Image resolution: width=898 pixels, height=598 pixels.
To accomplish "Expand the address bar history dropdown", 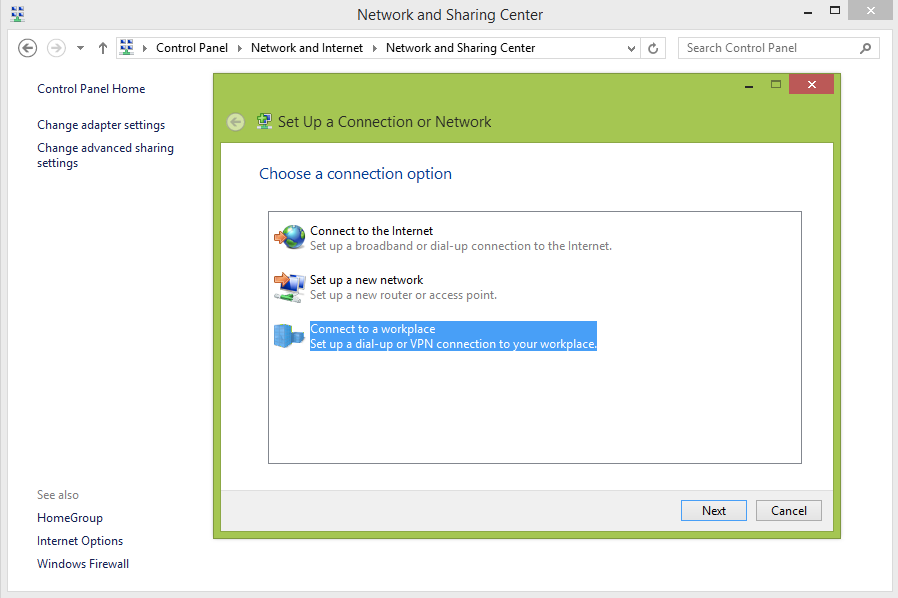I will tap(631, 48).
